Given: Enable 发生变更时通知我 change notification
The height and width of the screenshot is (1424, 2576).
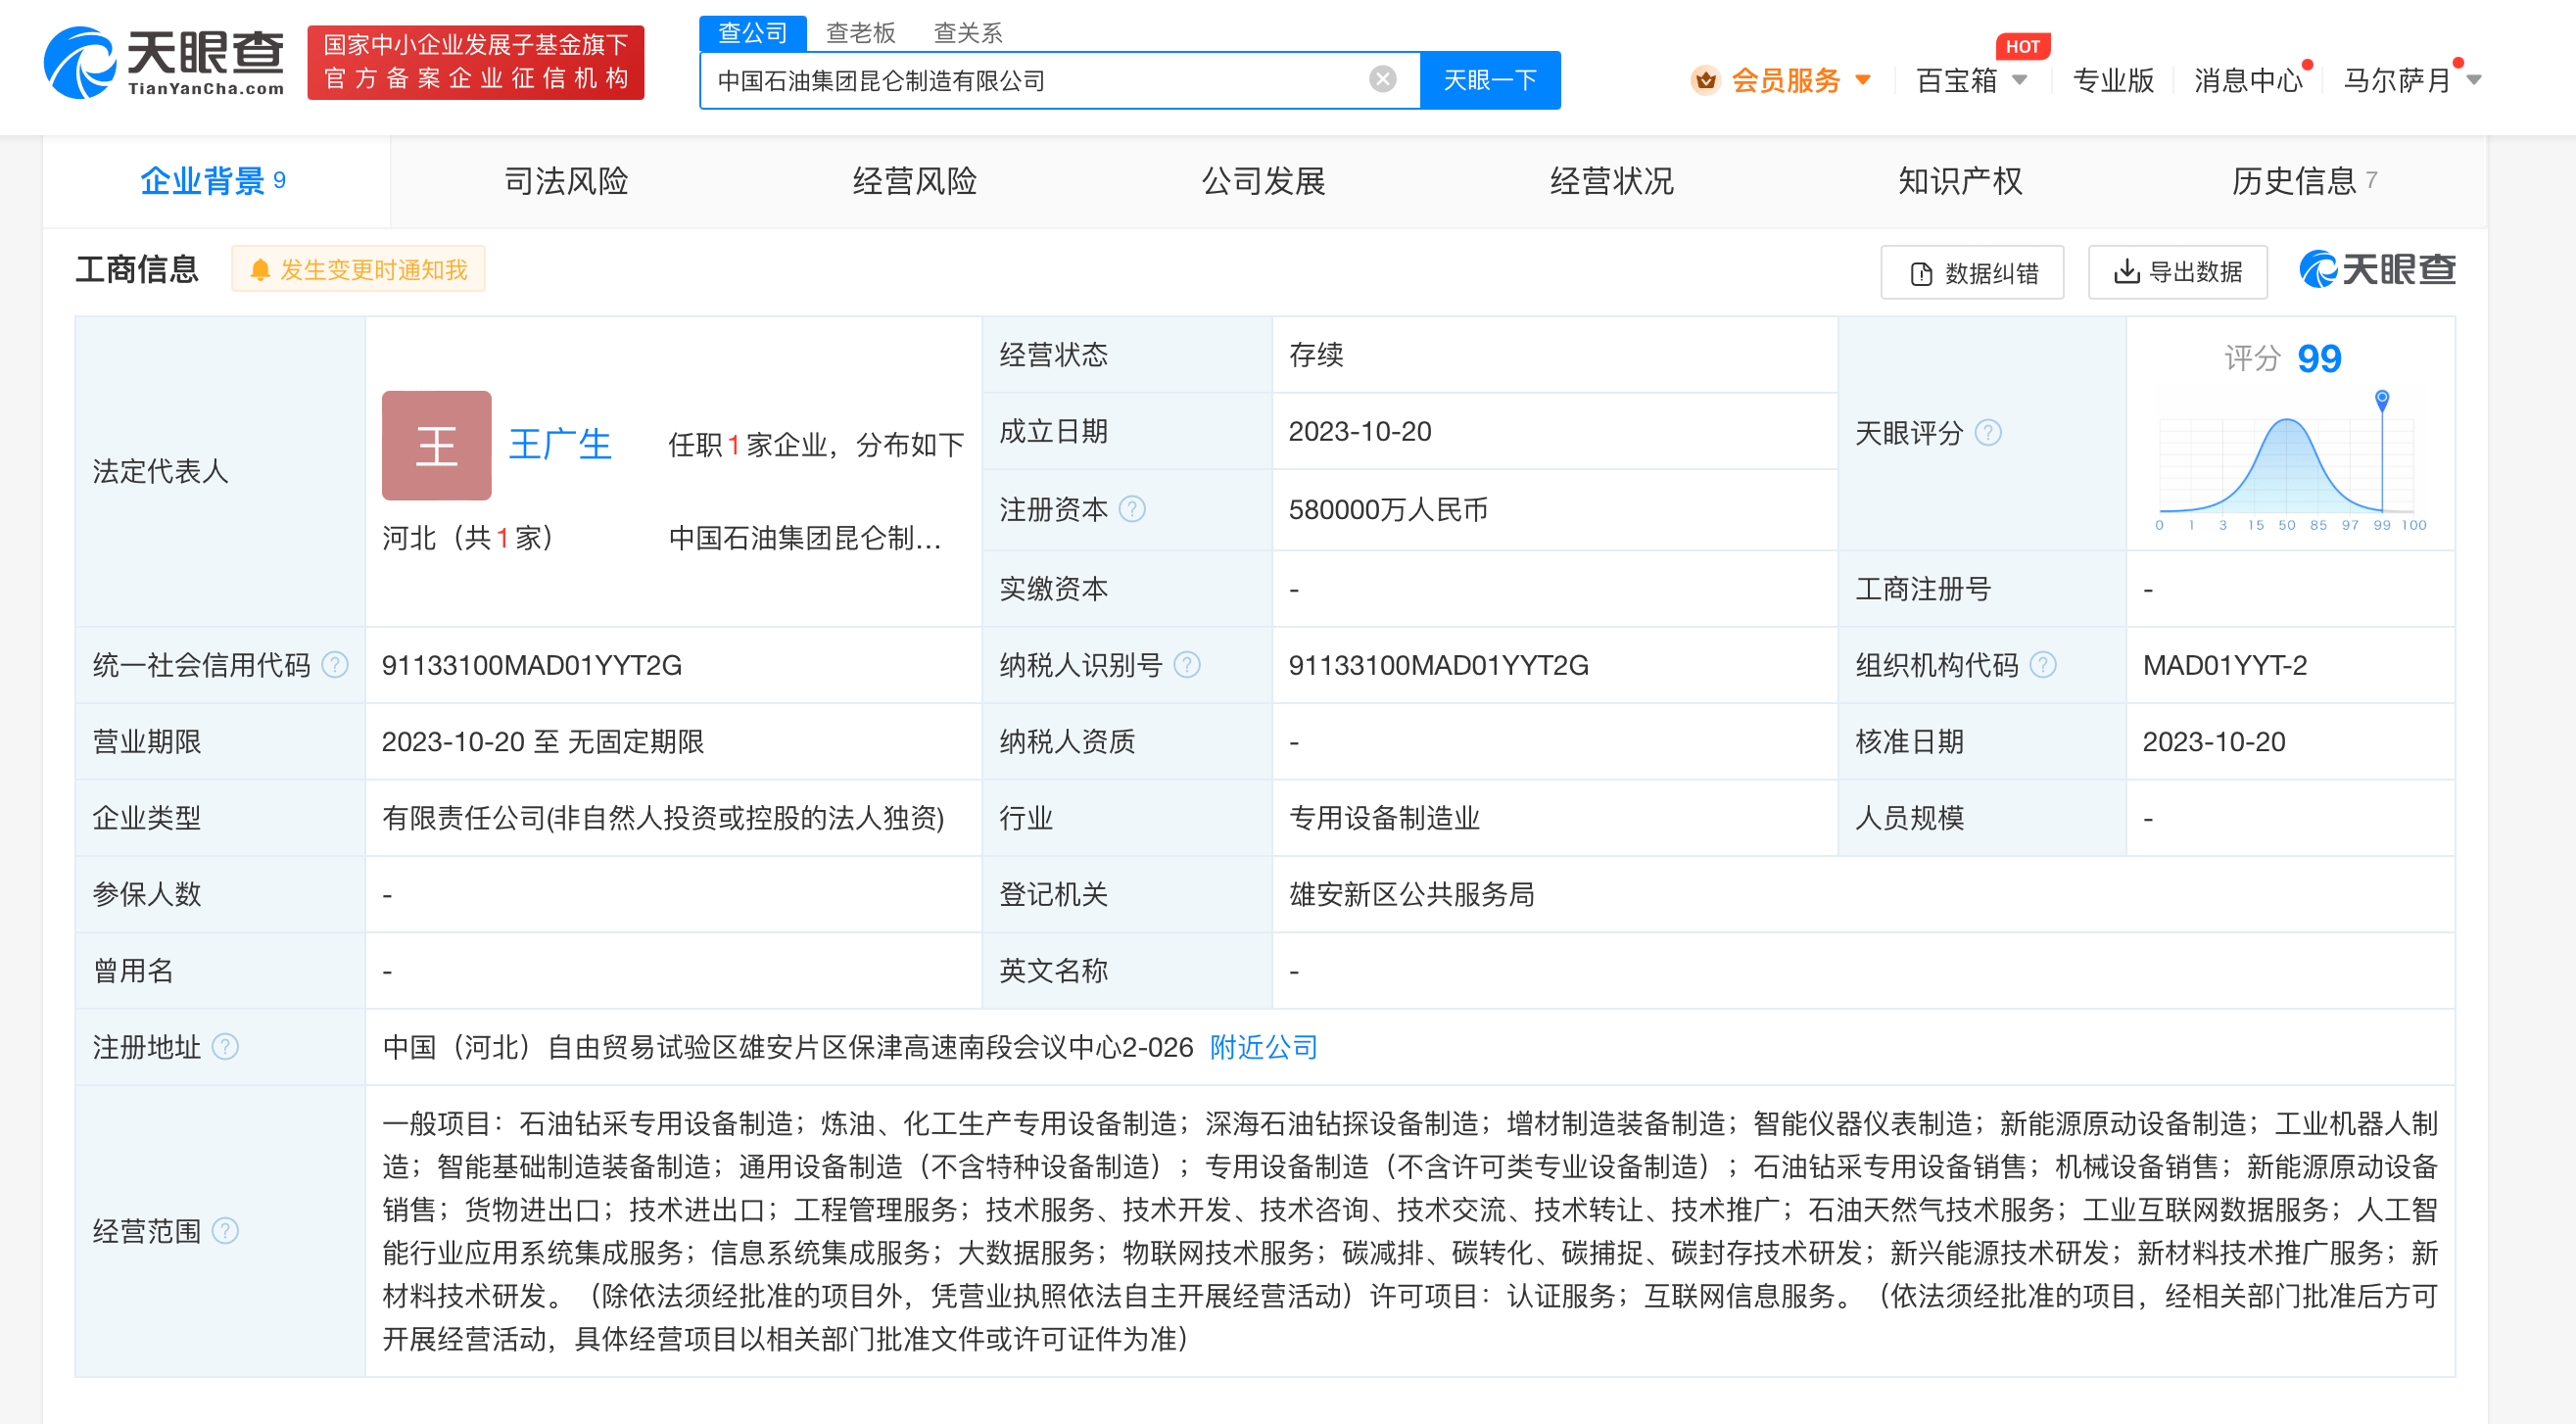Looking at the screenshot, I should [x=358, y=270].
